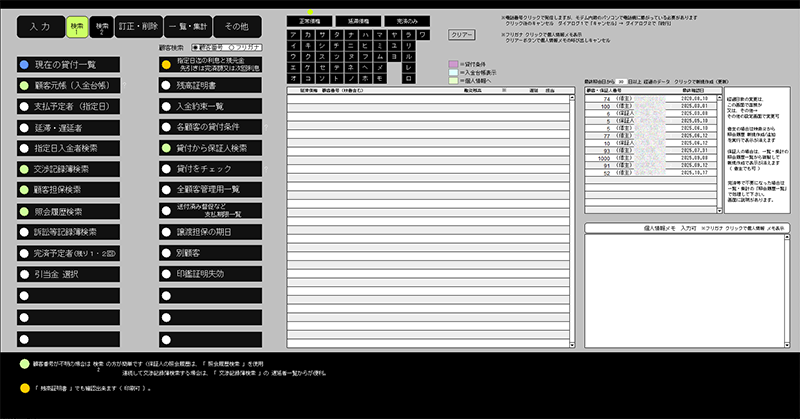Click the days input field beside 最終照会日から
This screenshot has height=419, width=800.
[621, 81]
